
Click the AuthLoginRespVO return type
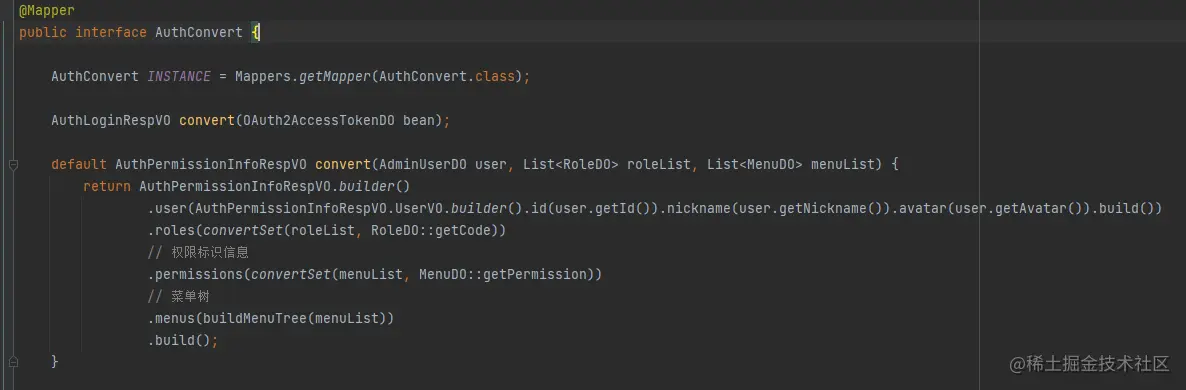click(x=110, y=120)
